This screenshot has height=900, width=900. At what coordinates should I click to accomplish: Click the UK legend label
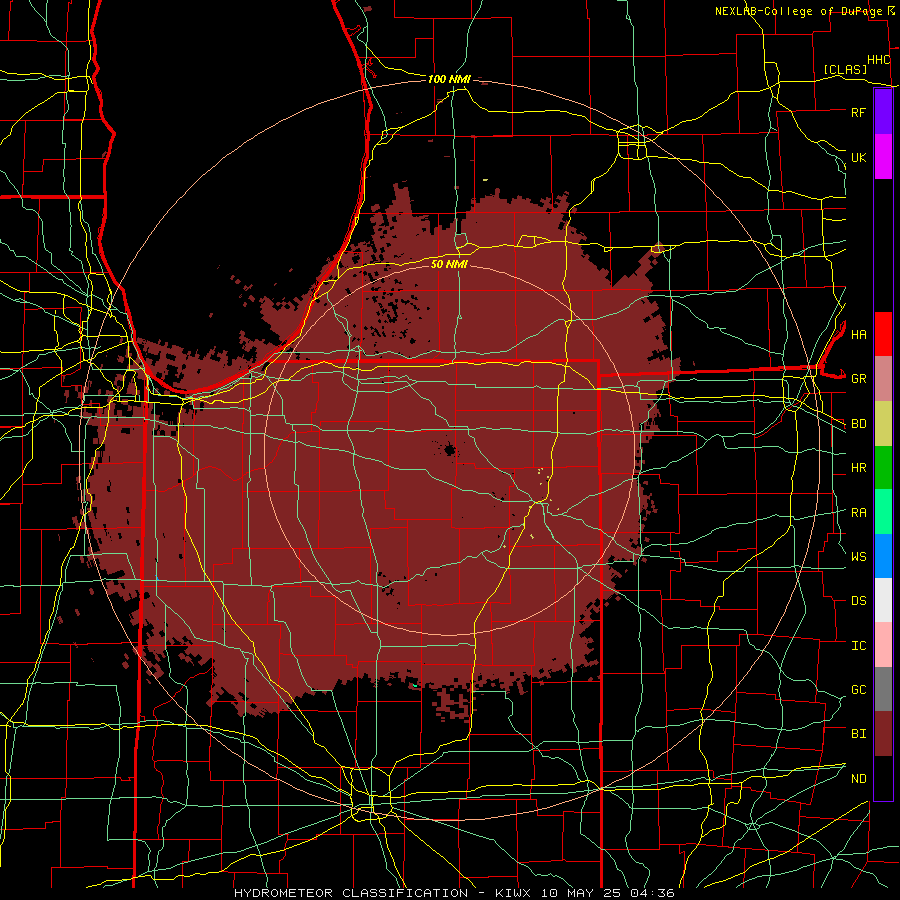(x=858, y=157)
